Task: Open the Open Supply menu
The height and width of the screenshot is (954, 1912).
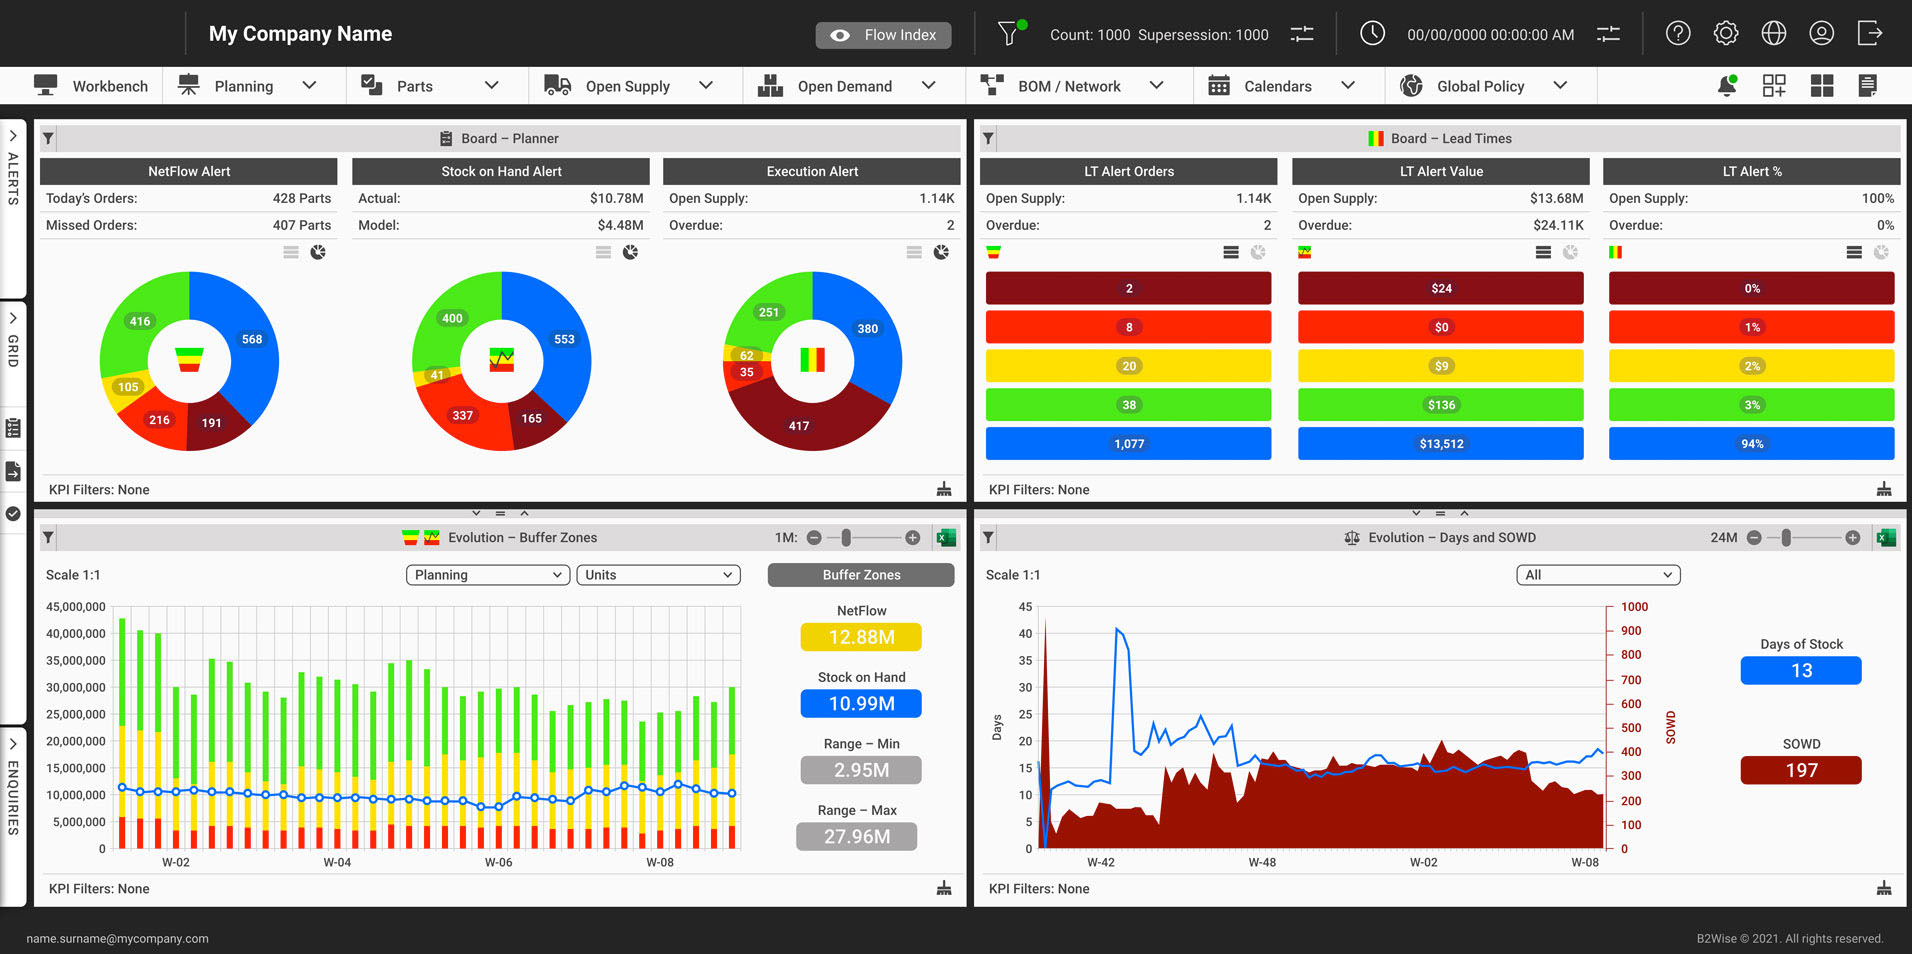Action: coord(629,86)
